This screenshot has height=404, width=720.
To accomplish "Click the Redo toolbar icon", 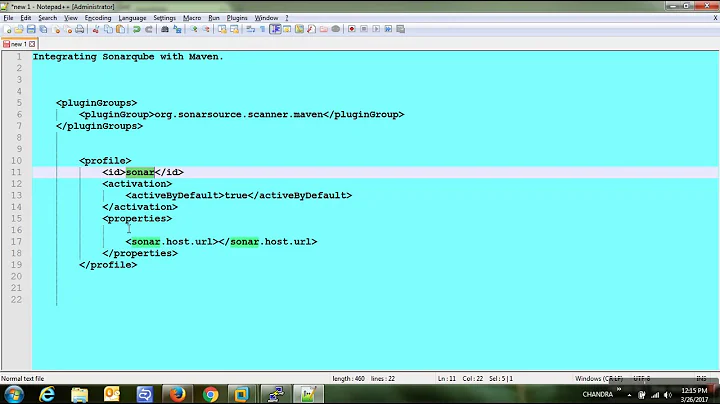I will (x=149, y=29).
